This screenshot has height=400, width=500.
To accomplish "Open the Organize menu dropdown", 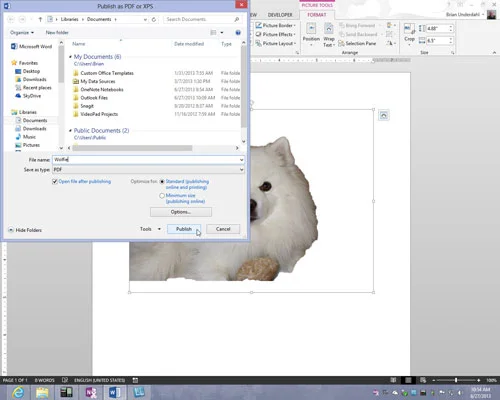I will click(22, 33).
